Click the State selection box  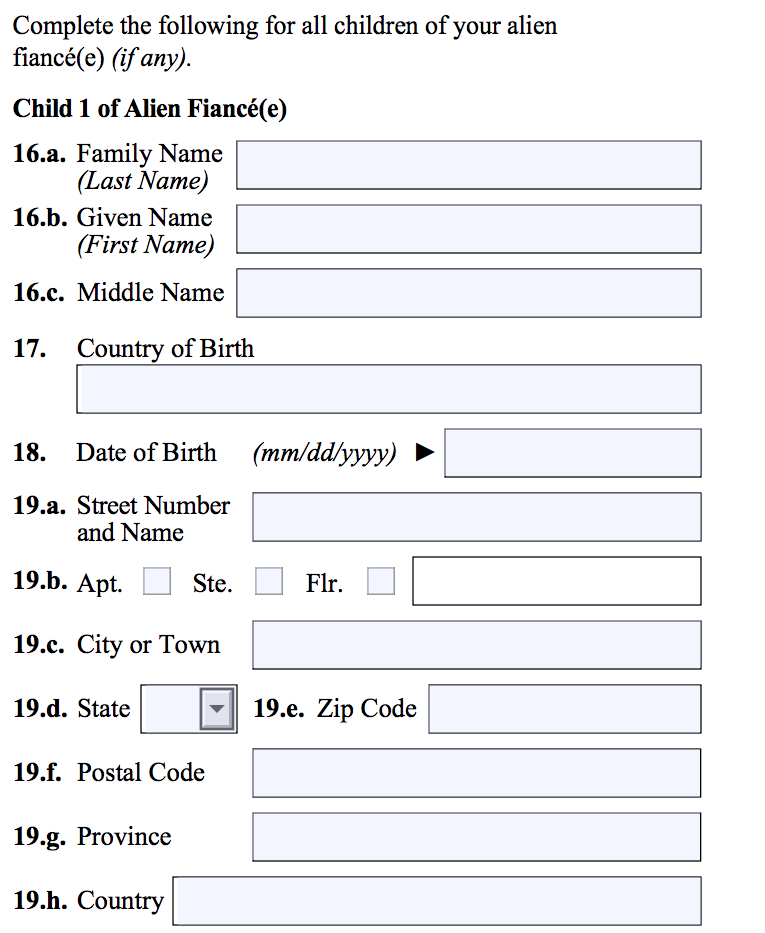click(x=171, y=709)
